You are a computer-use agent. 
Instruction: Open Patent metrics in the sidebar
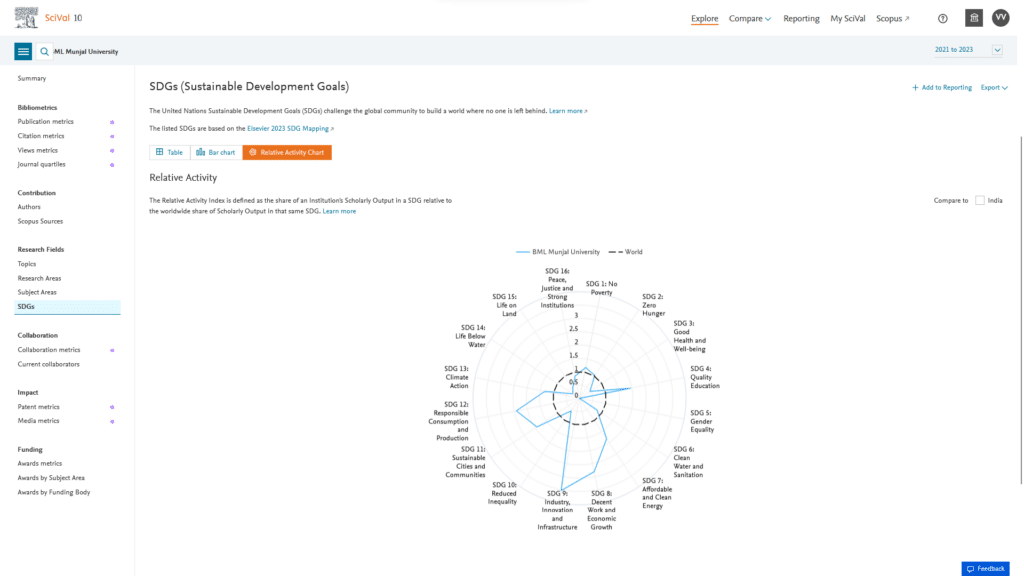(x=39, y=407)
